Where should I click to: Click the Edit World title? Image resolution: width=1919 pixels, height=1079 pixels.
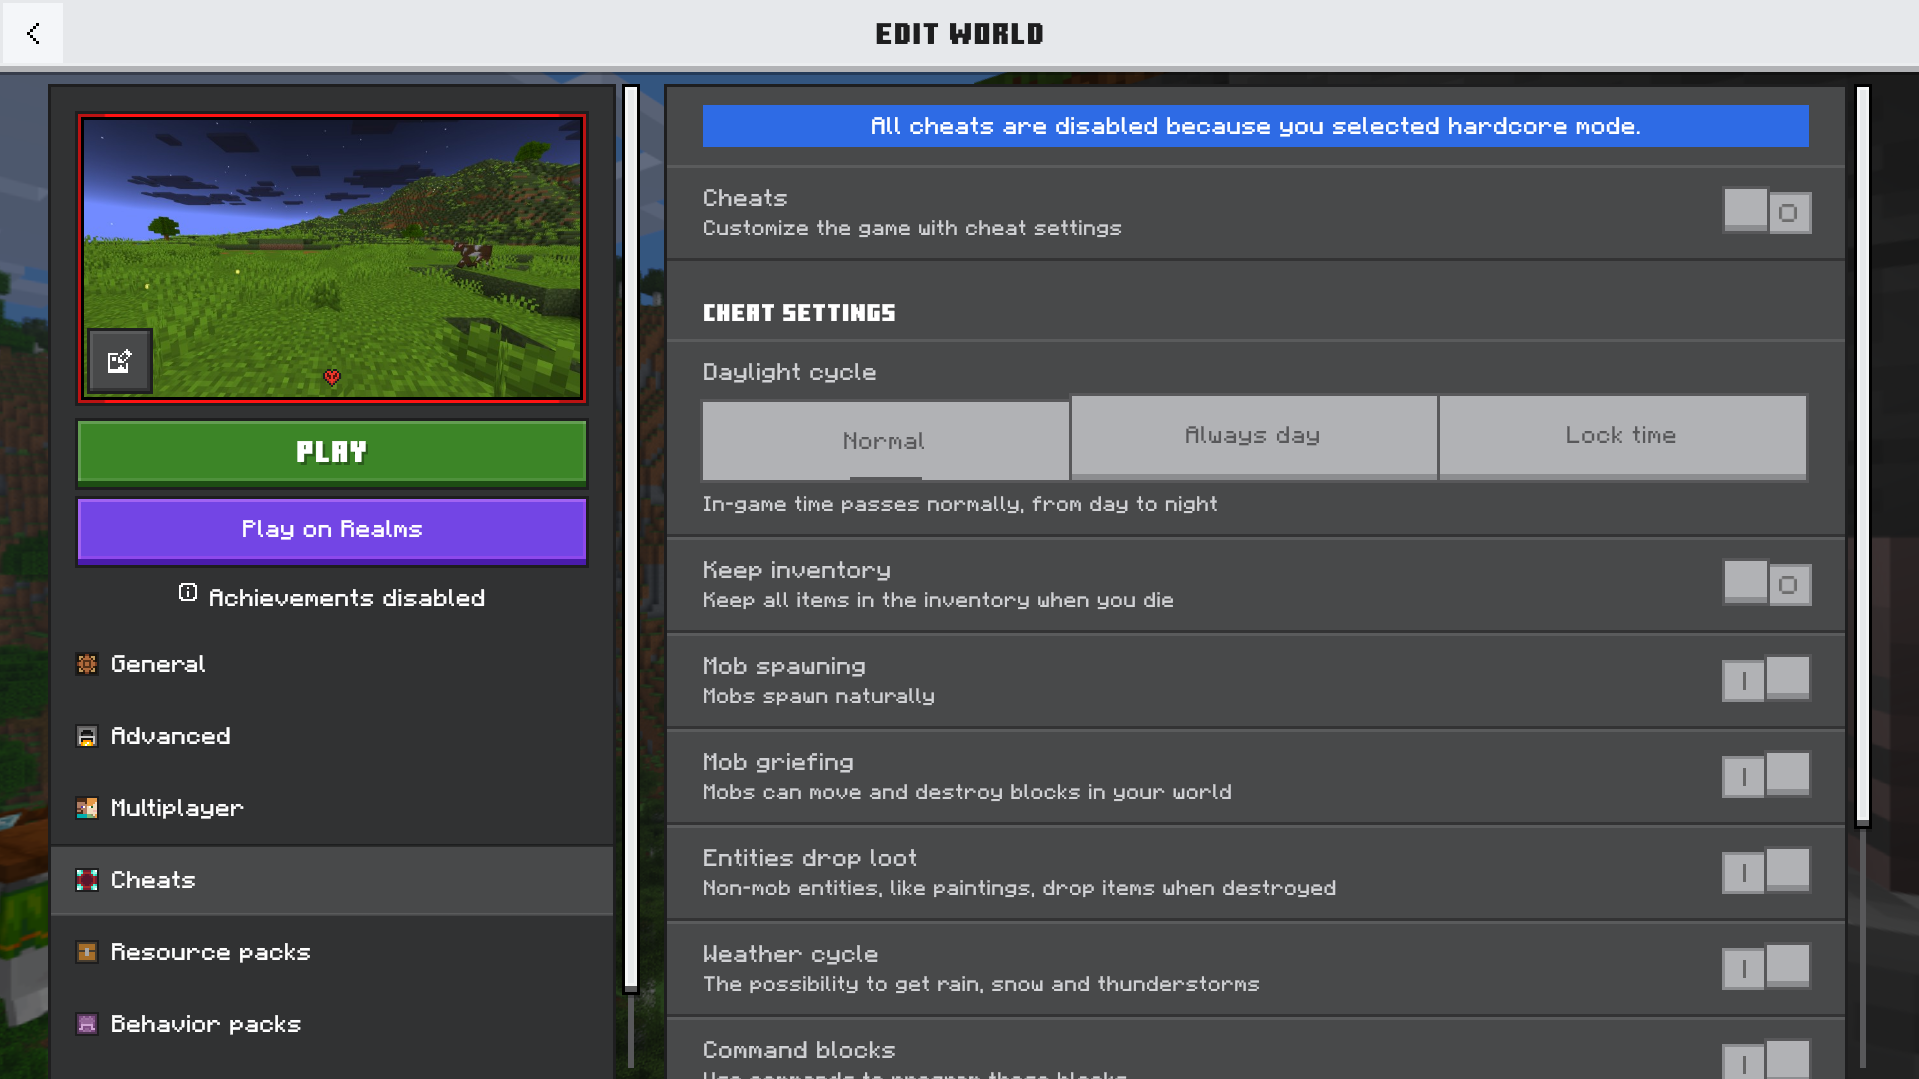(x=959, y=34)
